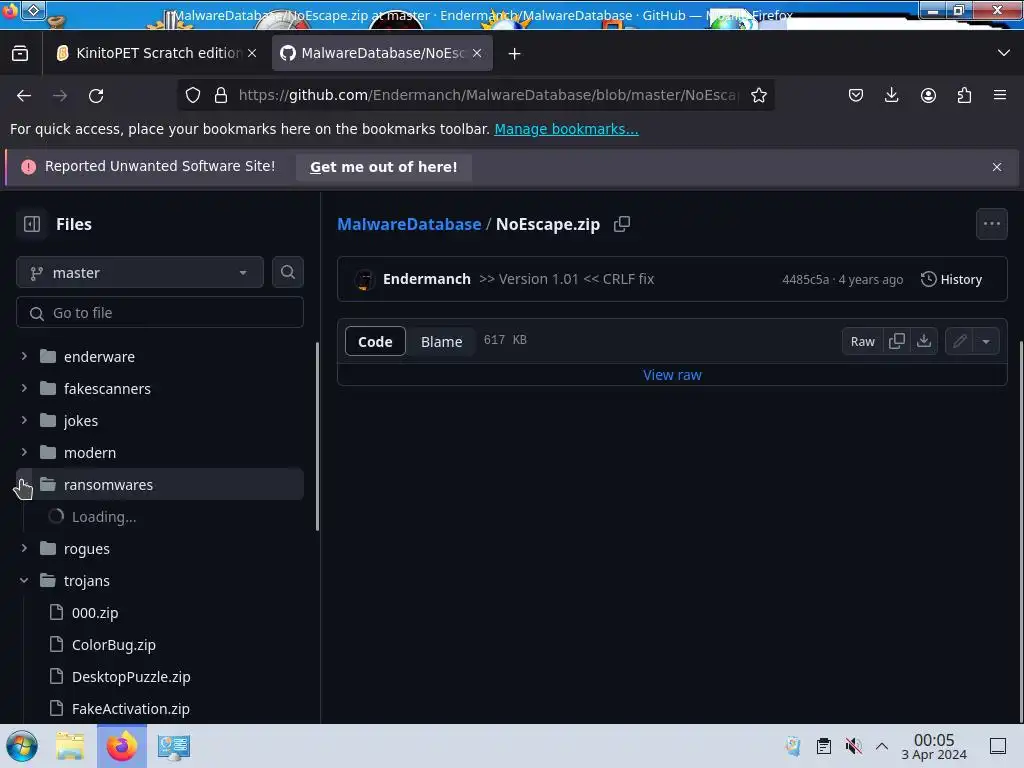Expand the modern folder
This screenshot has height=768, width=1024.
pos(24,453)
